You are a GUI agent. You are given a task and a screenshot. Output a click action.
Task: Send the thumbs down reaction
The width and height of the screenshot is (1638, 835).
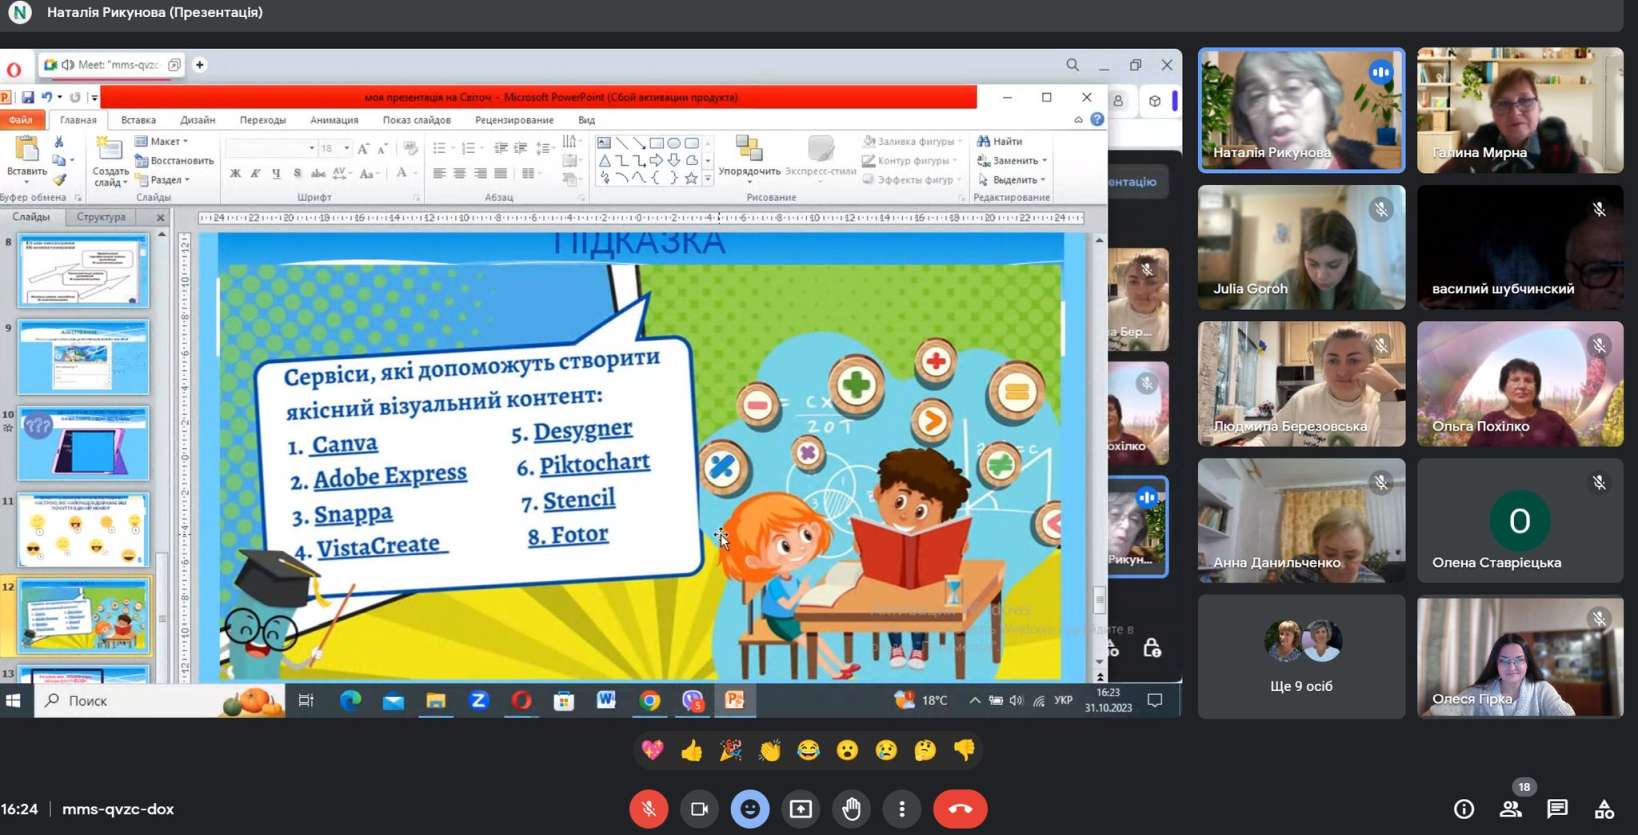point(964,750)
